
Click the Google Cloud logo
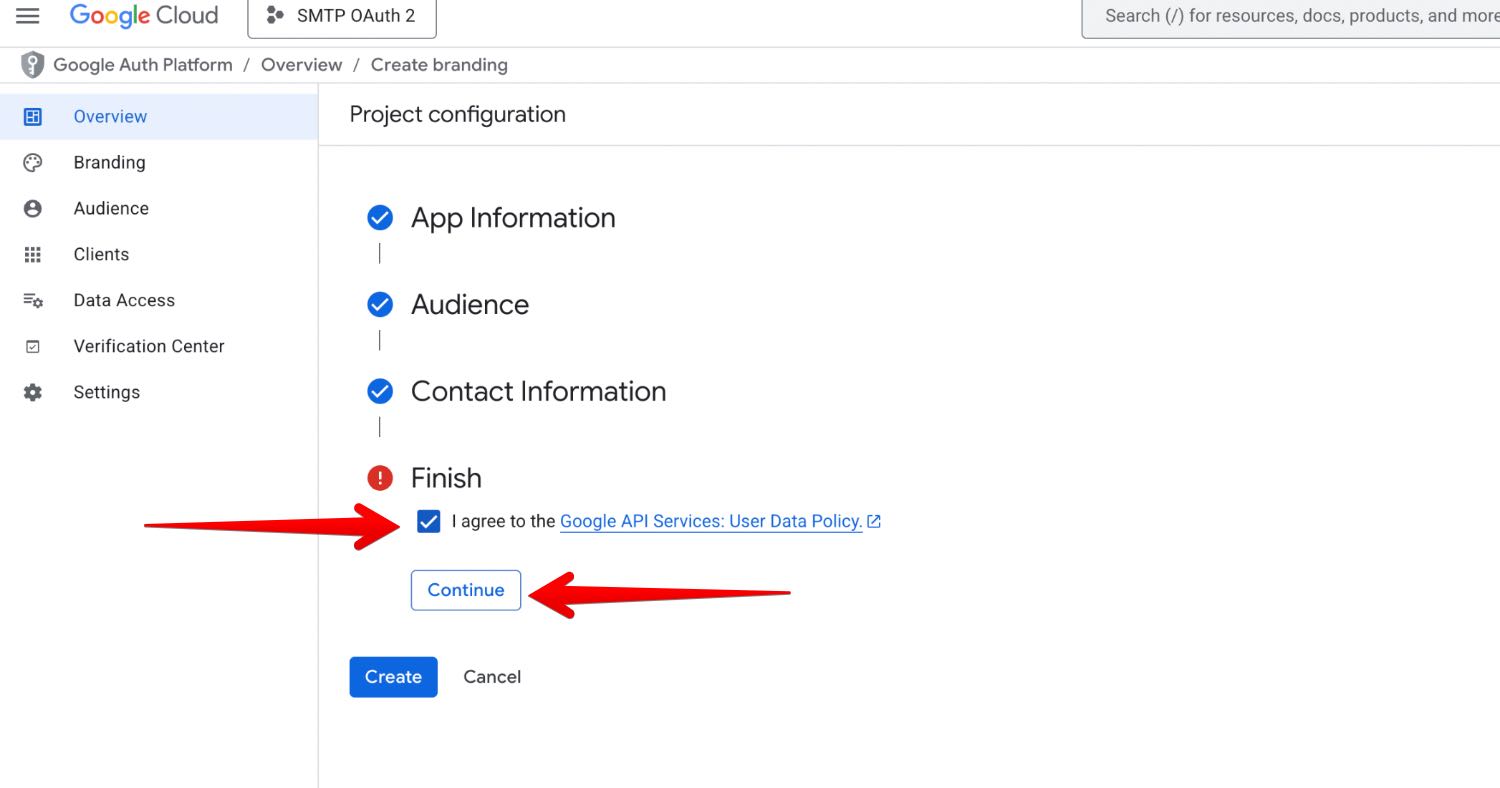(x=144, y=16)
